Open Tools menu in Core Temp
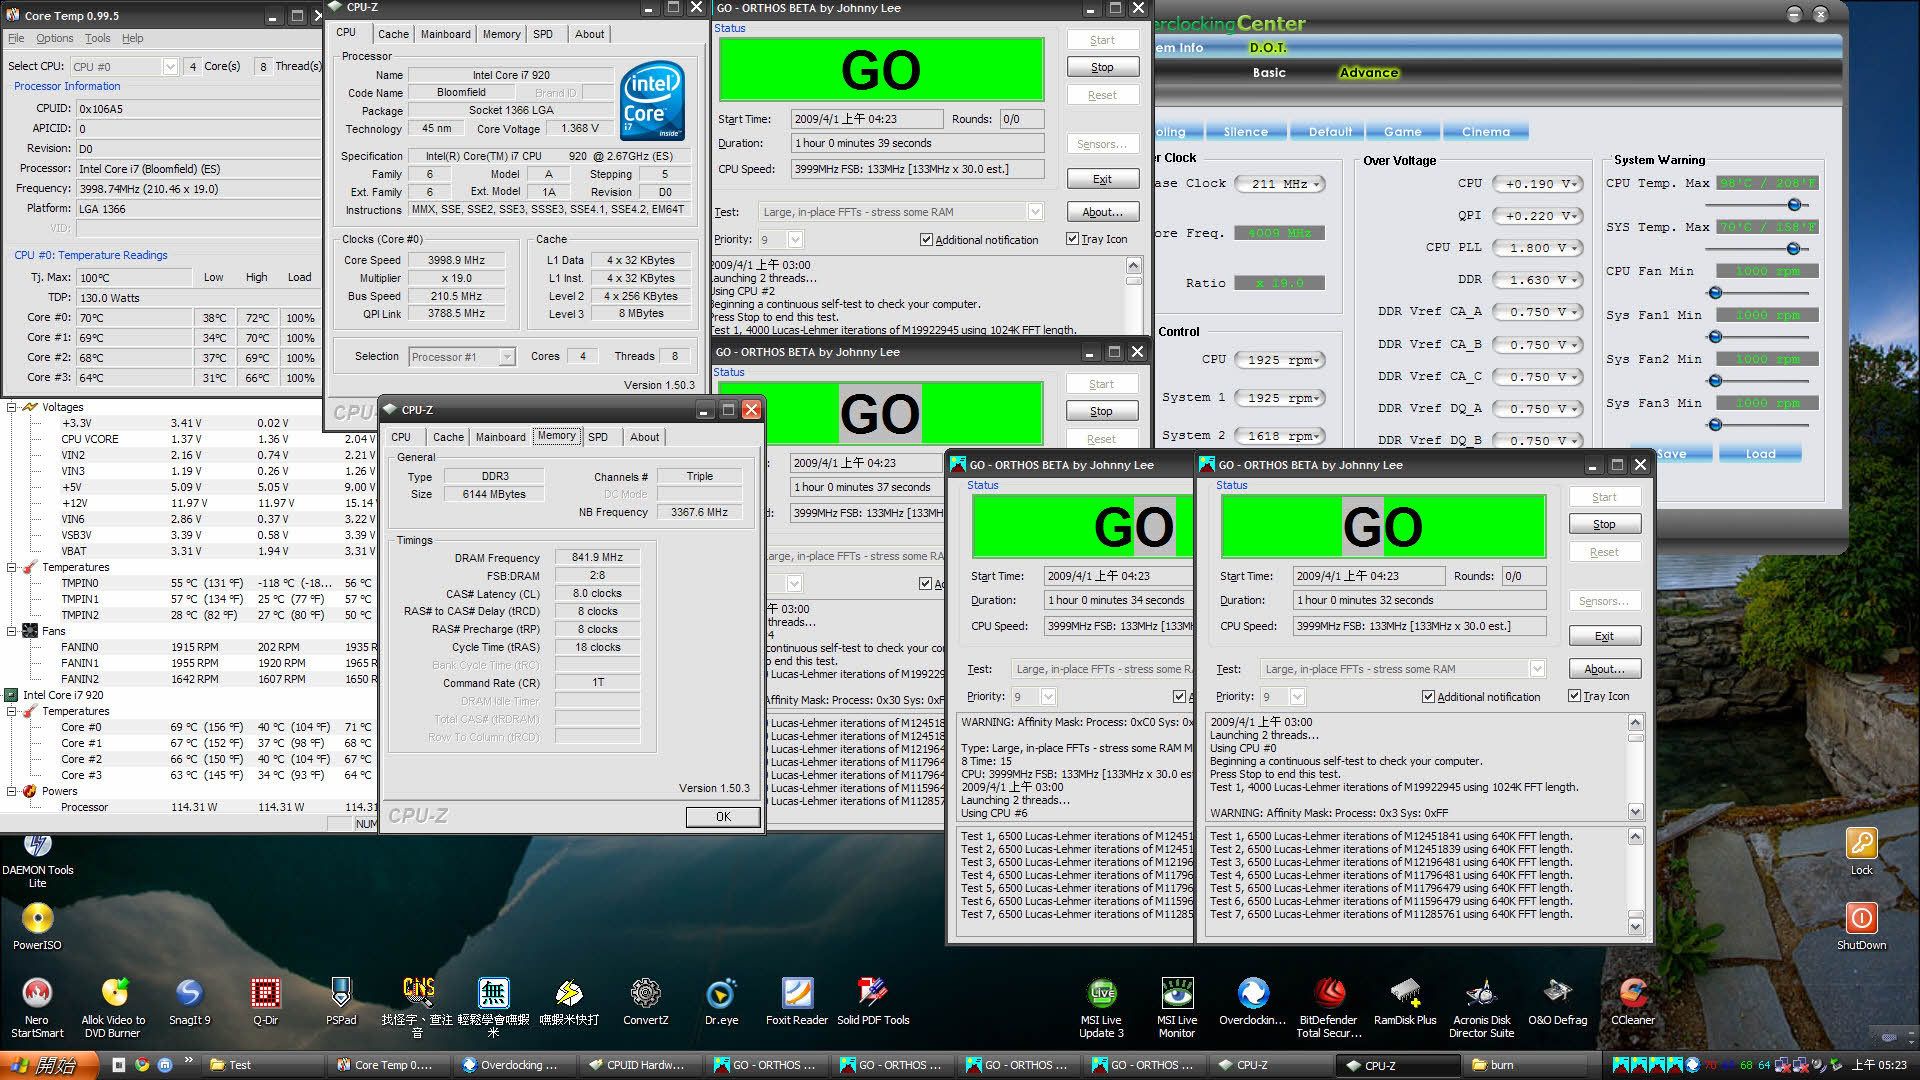The height and width of the screenshot is (1080, 1920). (x=98, y=39)
